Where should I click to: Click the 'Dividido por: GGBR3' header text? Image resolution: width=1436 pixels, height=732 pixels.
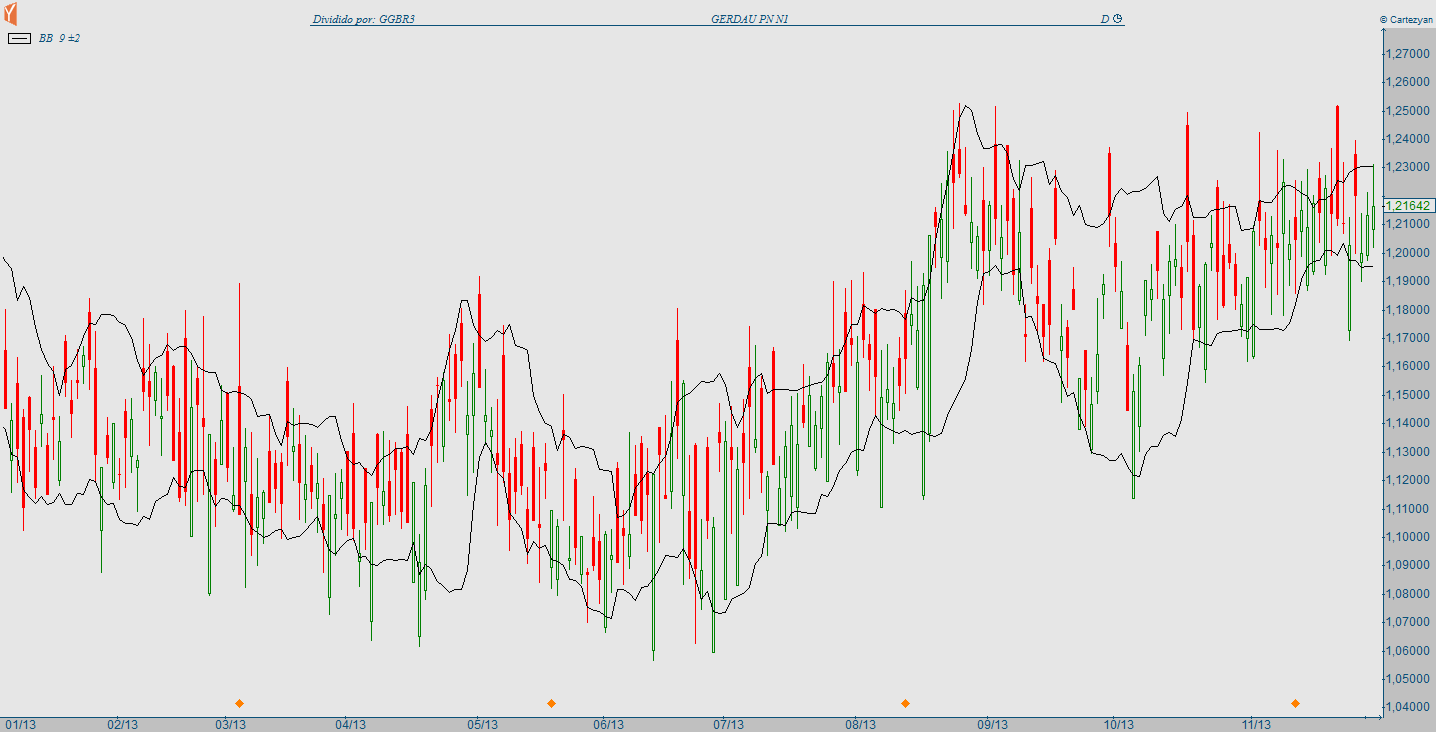[363, 19]
